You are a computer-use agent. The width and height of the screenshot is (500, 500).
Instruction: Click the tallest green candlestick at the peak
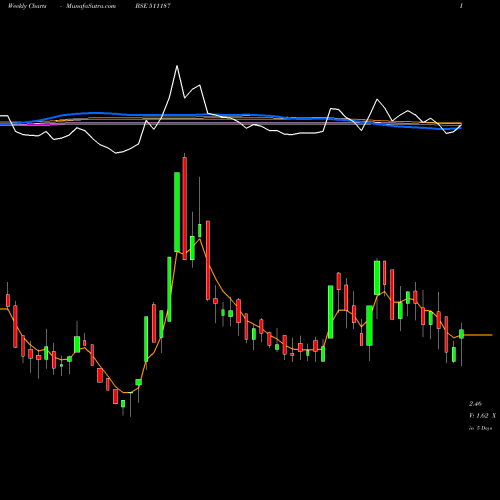tap(177, 212)
